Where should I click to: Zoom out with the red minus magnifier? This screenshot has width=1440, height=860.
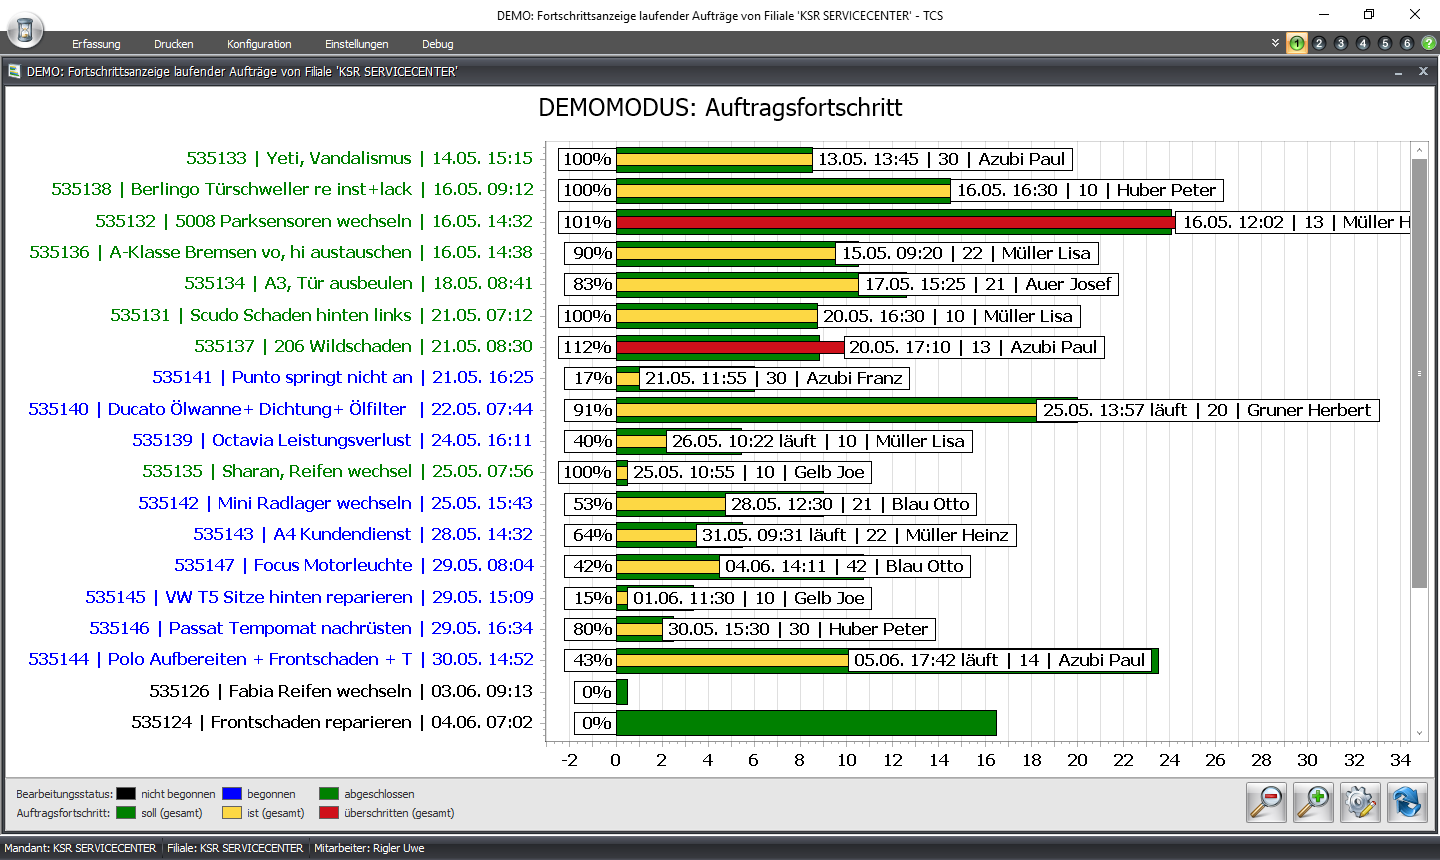1266,802
